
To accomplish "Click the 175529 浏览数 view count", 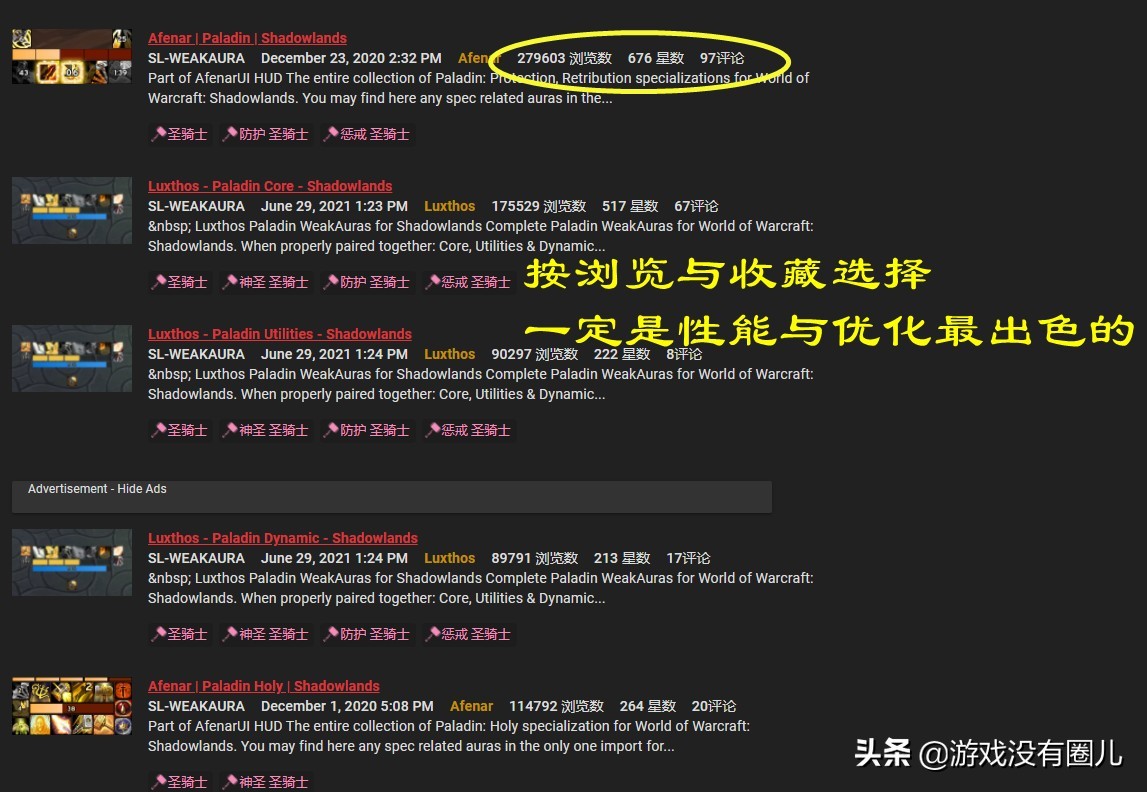I will (539, 206).
